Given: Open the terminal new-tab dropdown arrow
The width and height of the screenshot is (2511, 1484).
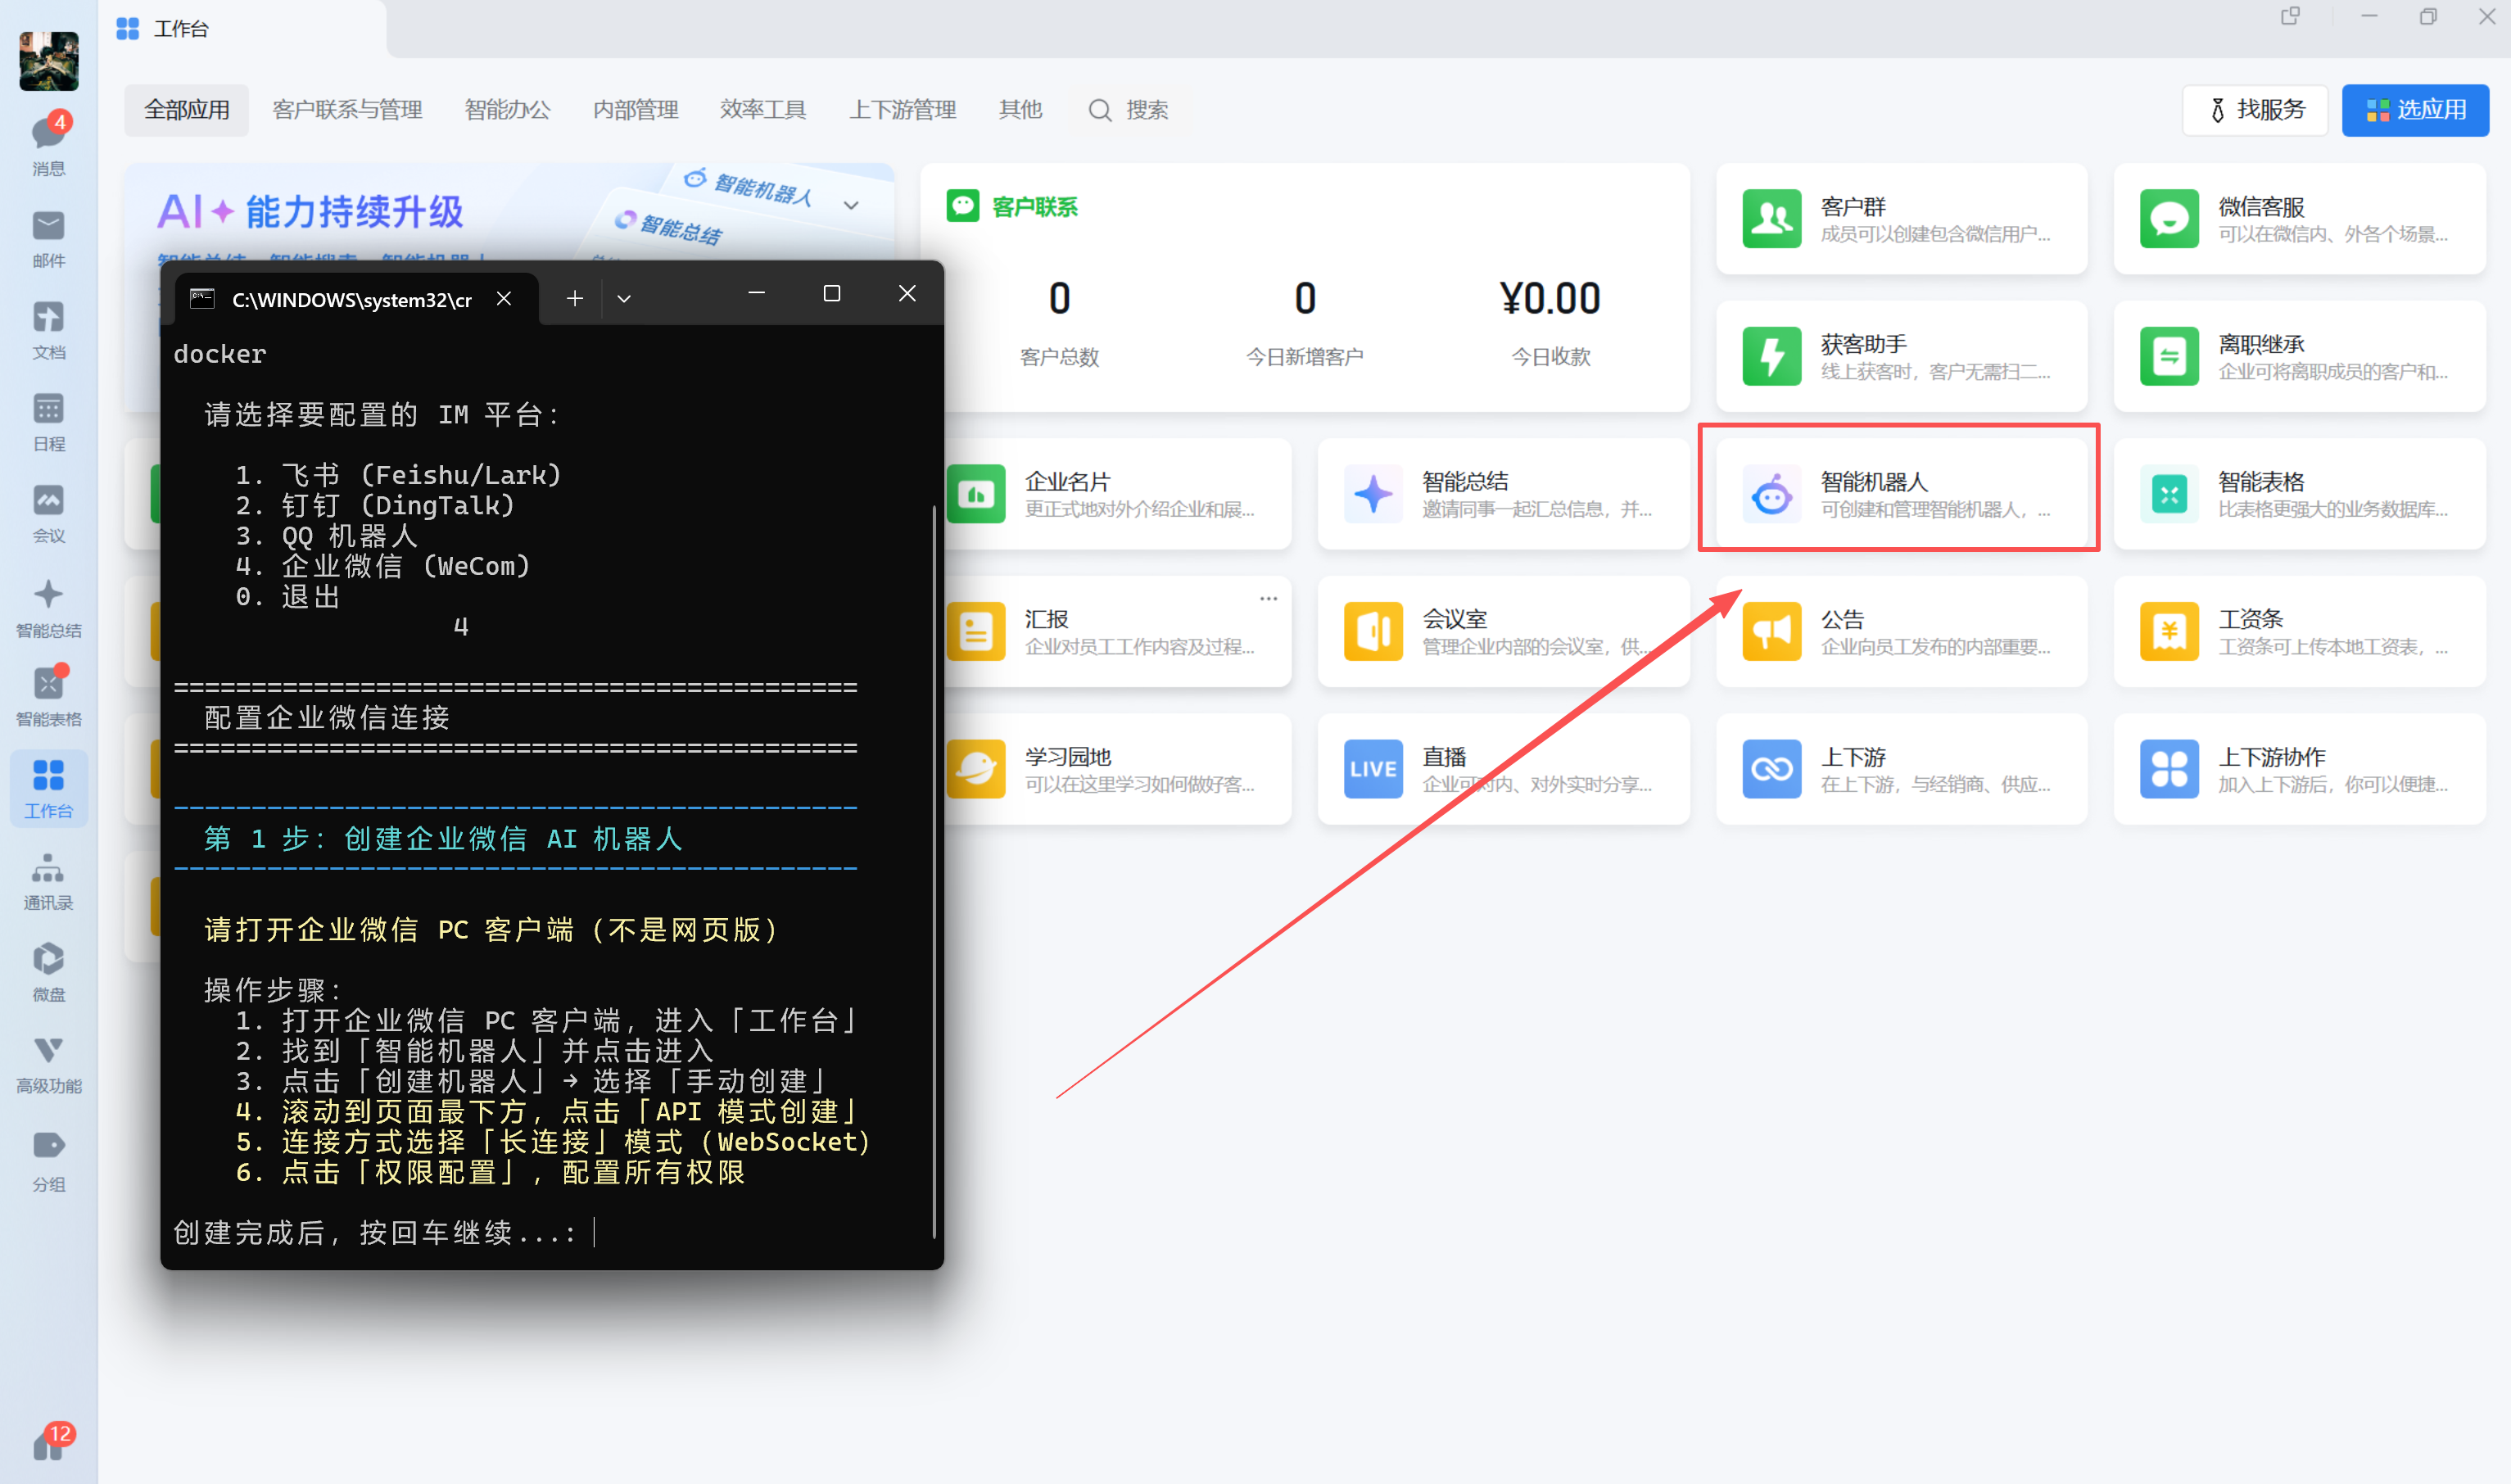Looking at the screenshot, I should [x=623, y=298].
